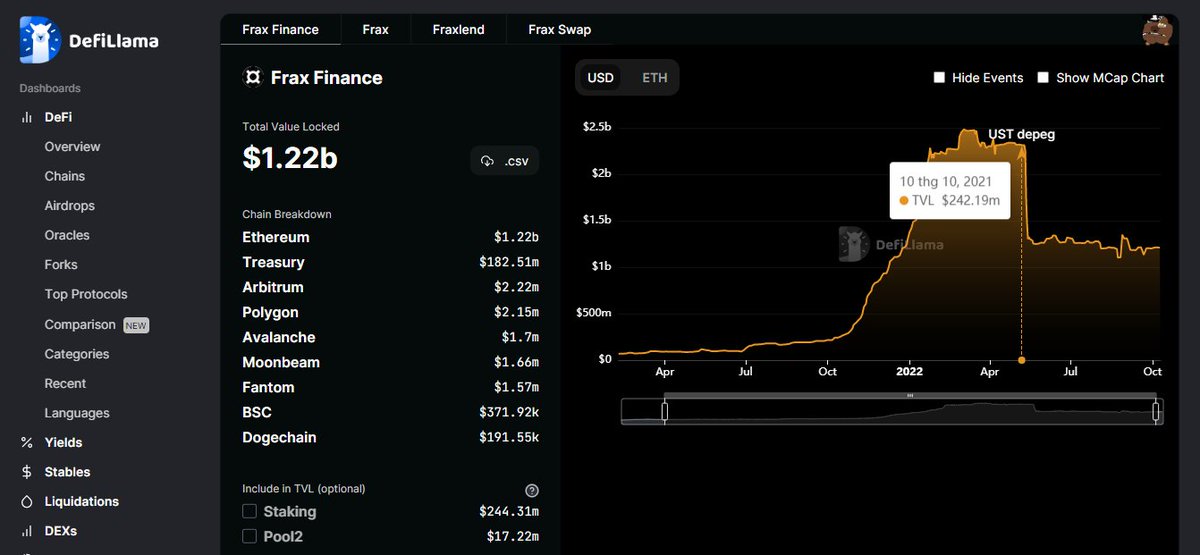
Task: Click the Dogechain row
Action: coord(390,437)
